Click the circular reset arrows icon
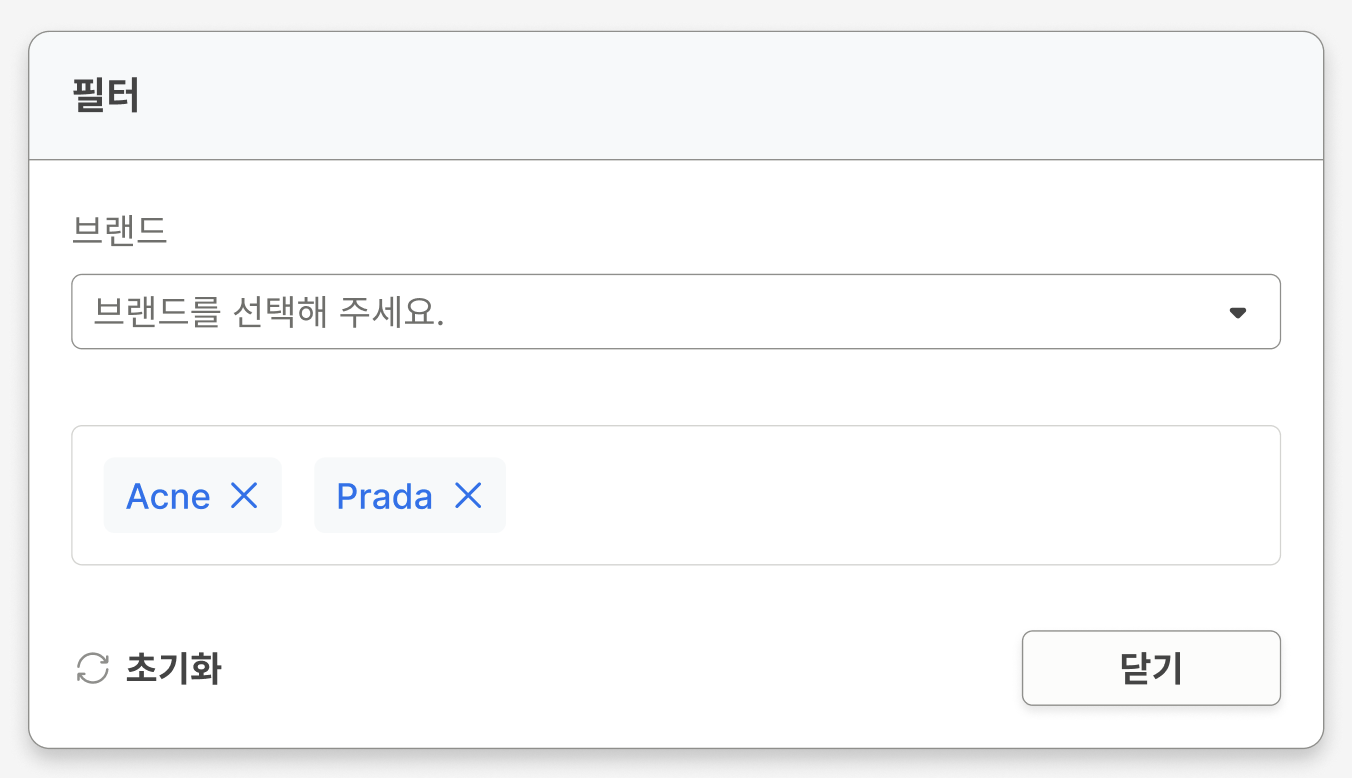 [93, 669]
